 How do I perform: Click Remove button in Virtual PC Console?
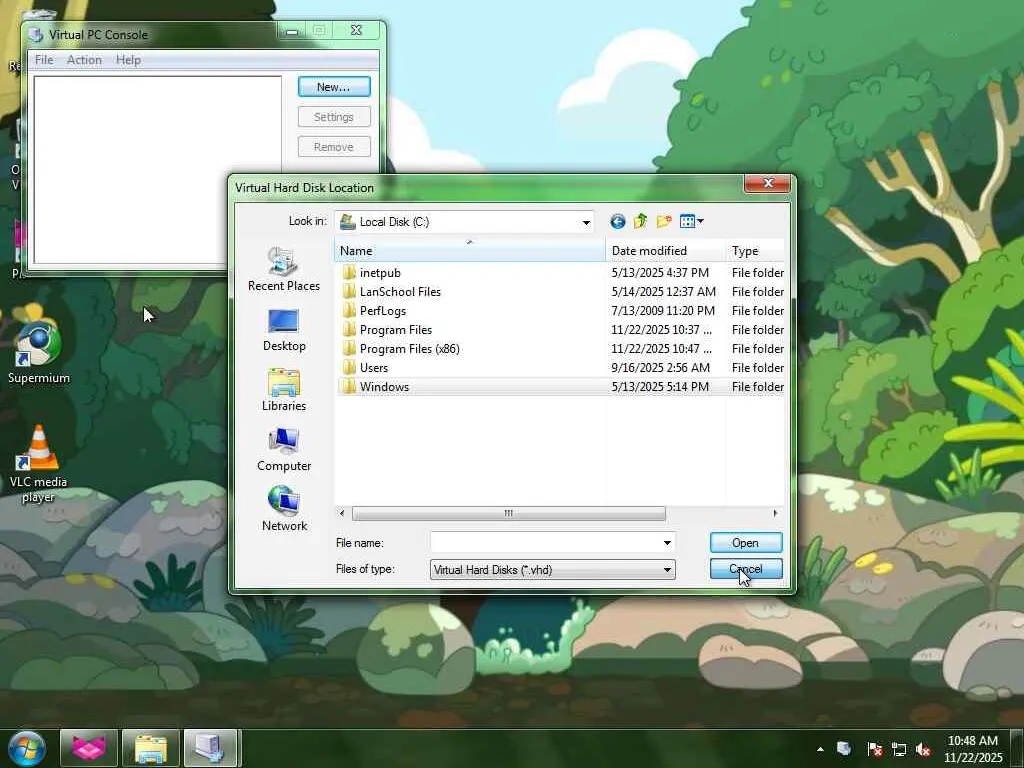pyautogui.click(x=334, y=147)
